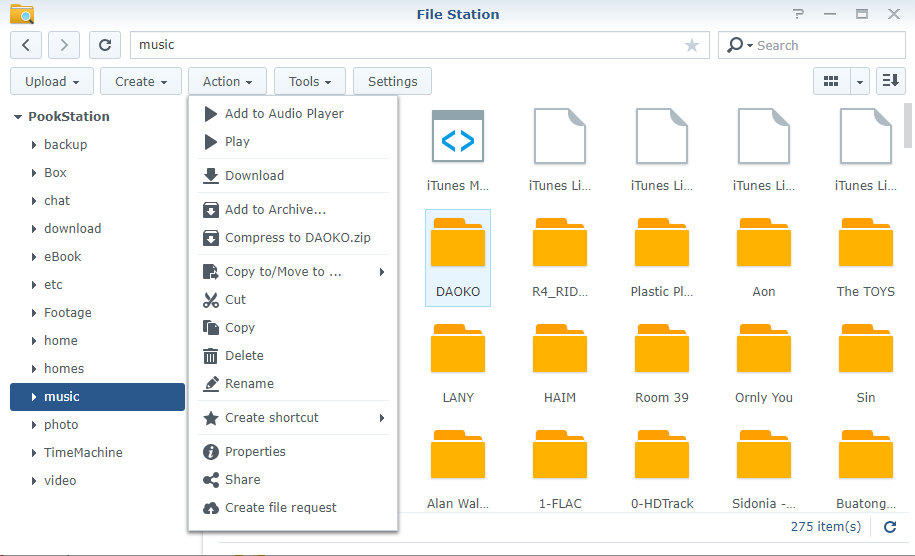Expand the photo folder in tree
This screenshot has width=915, height=556.
coord(34,425)
